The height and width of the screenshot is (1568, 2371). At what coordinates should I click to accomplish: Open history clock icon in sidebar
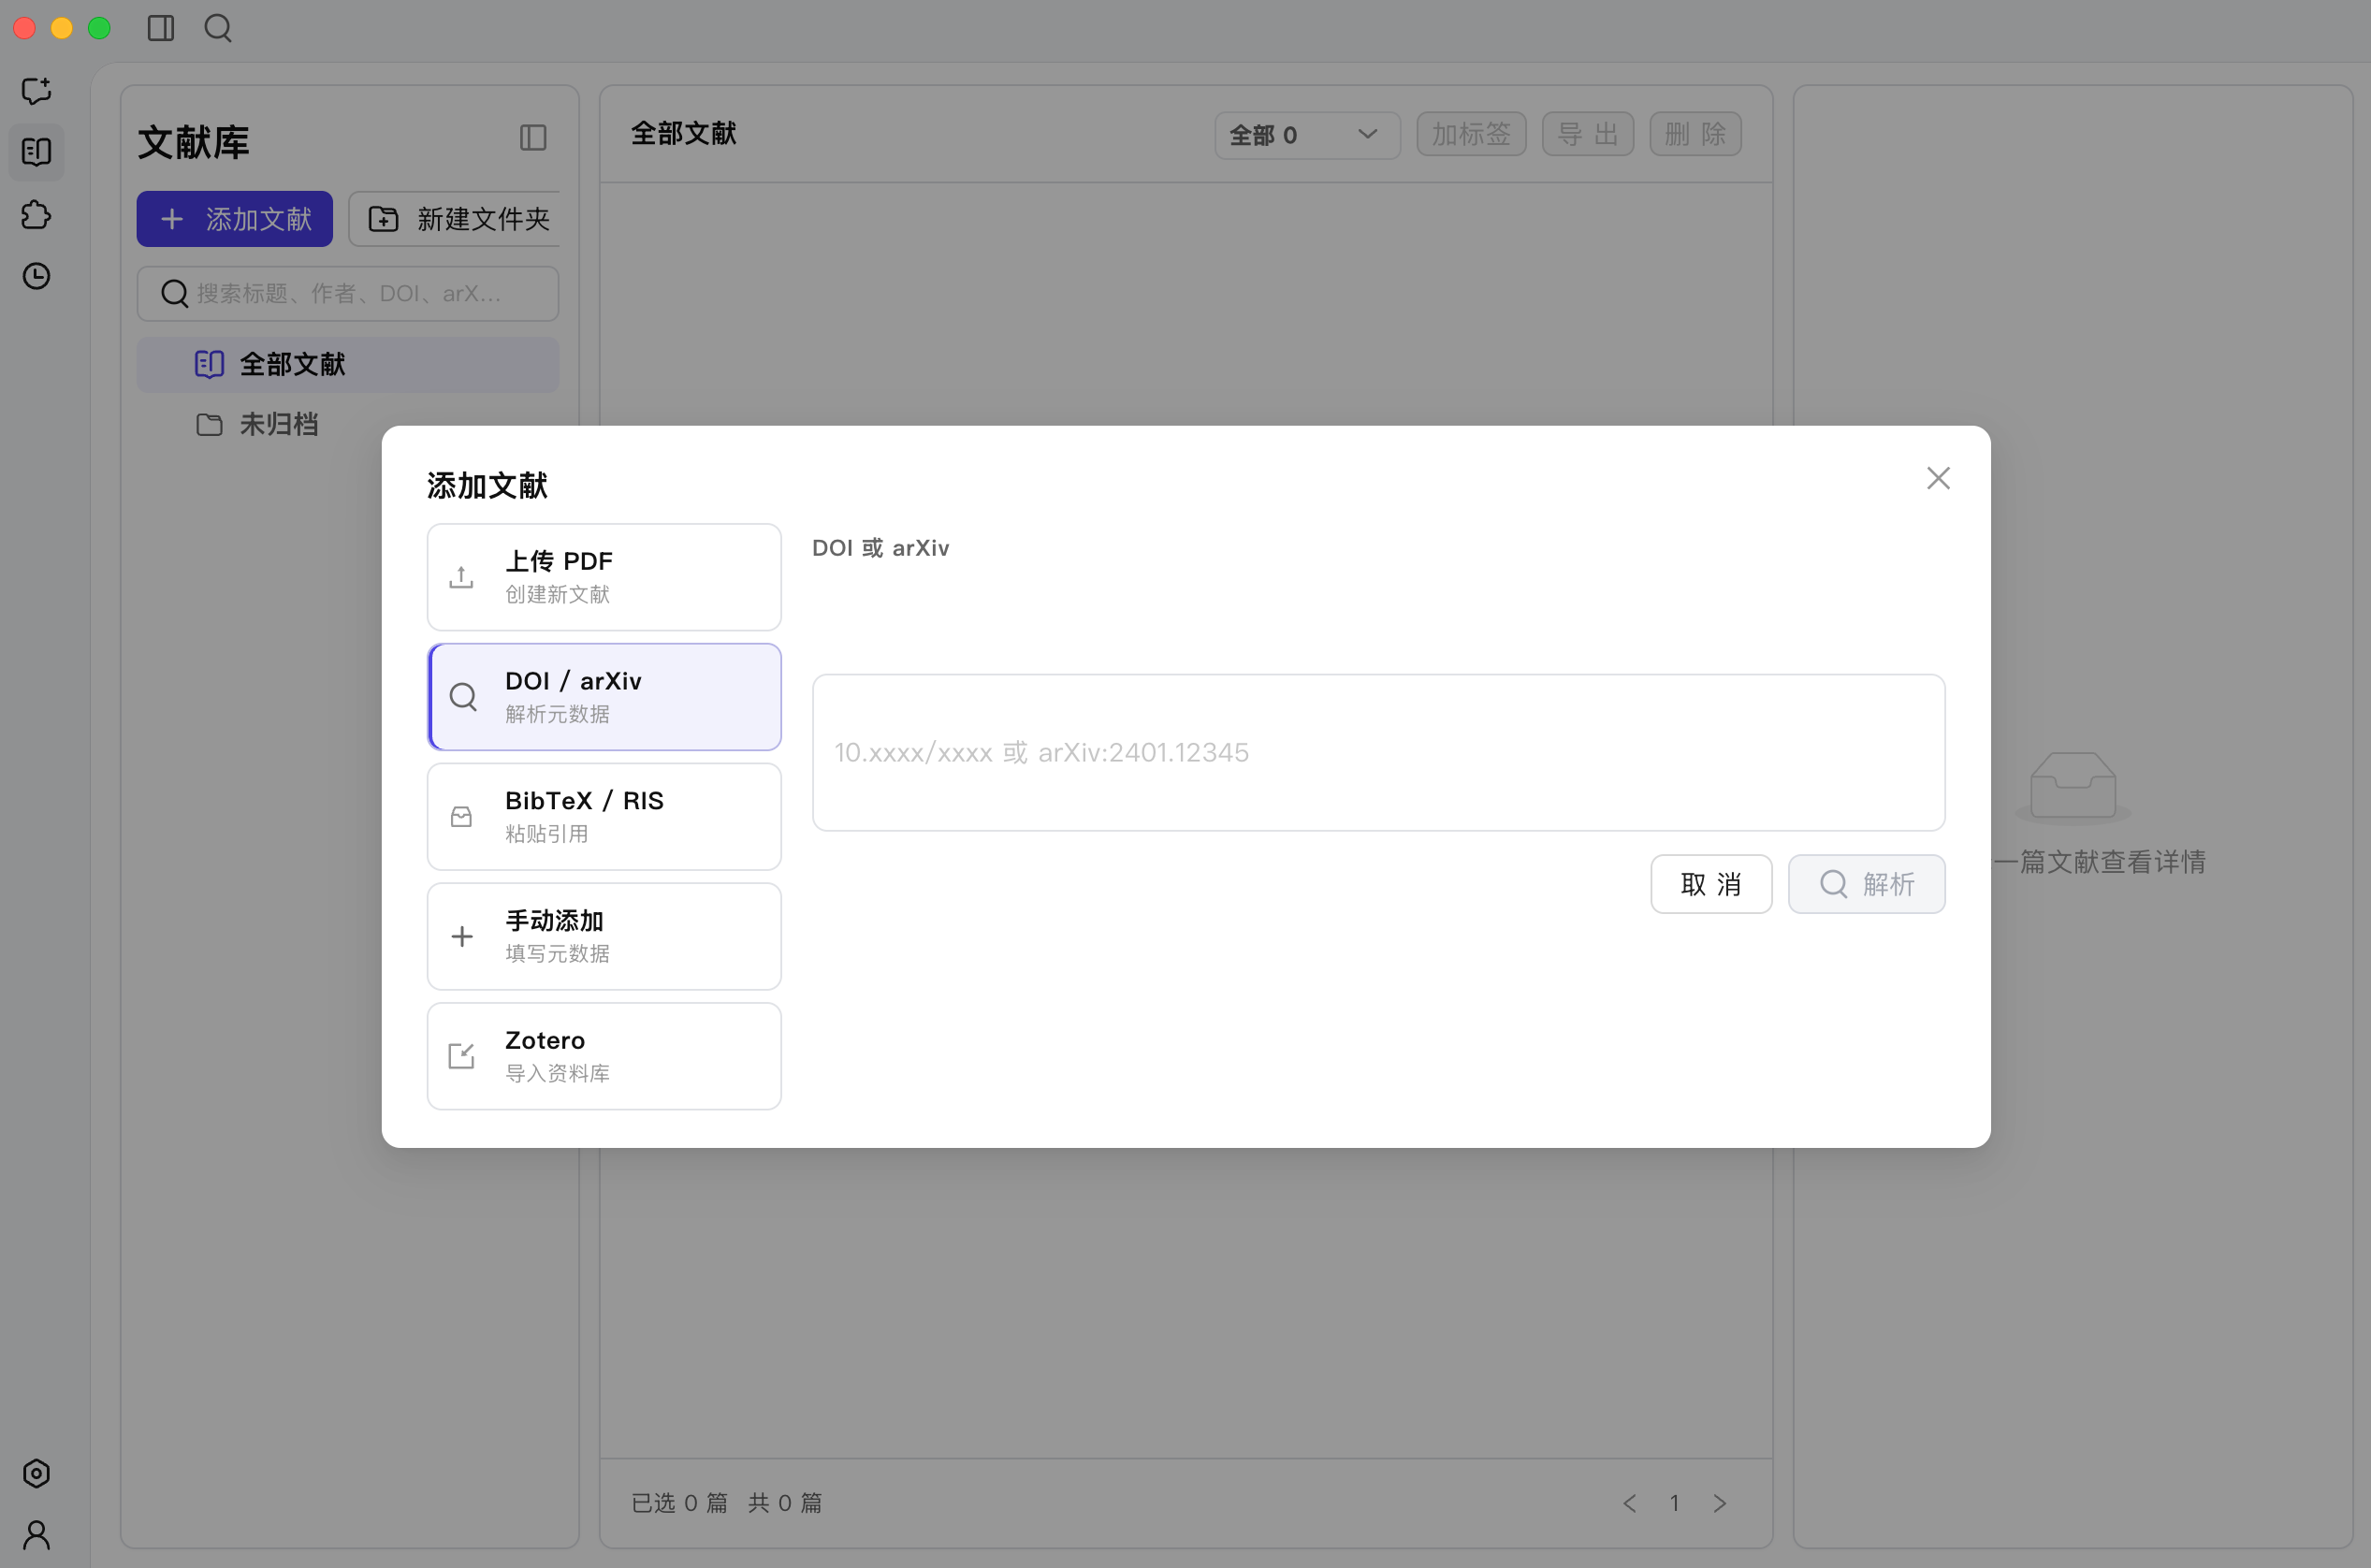tap(36, 276)
